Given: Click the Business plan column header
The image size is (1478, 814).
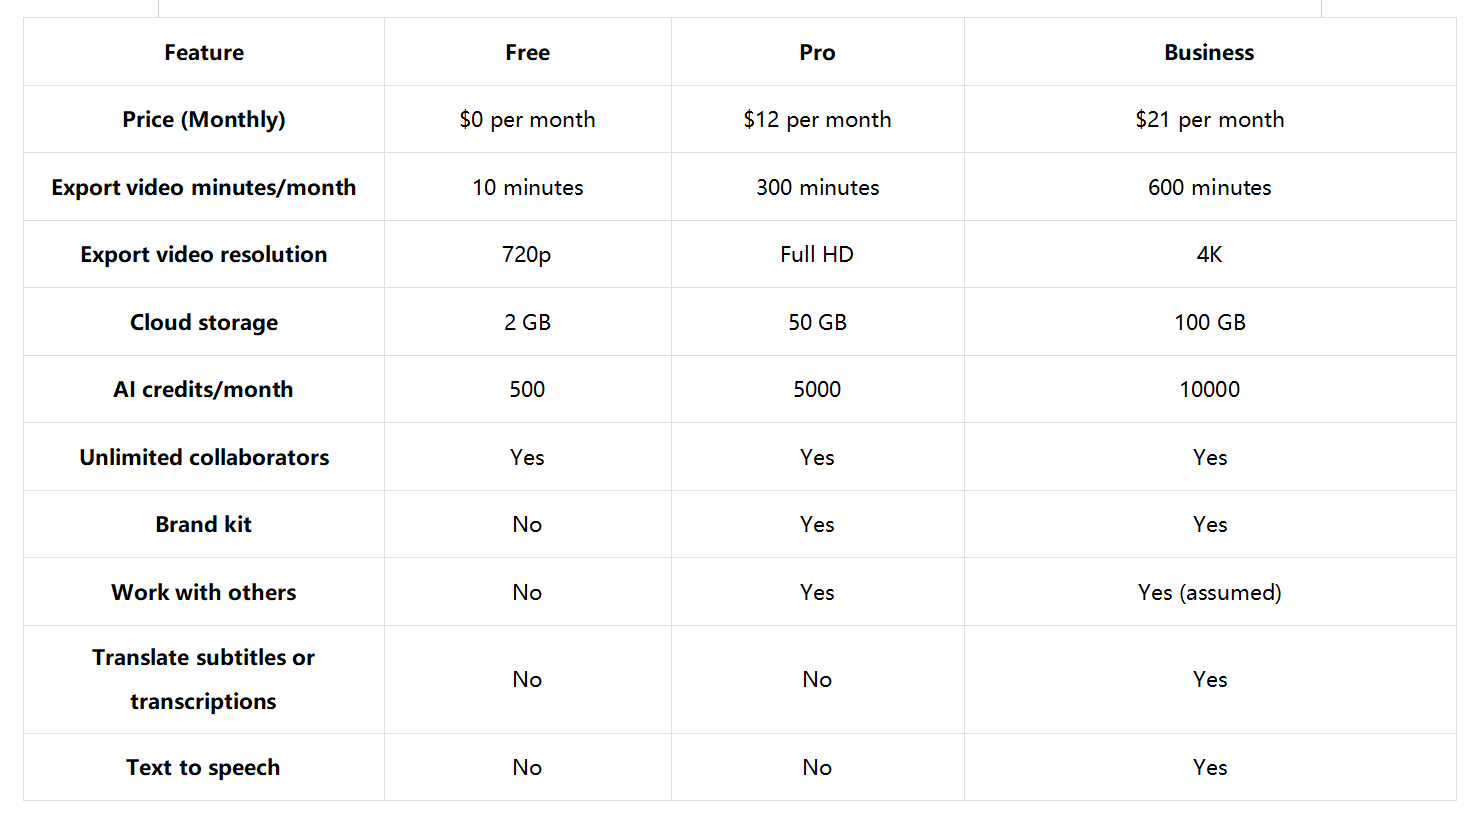Looking at the screenshot, I should tap(1209, 53).
